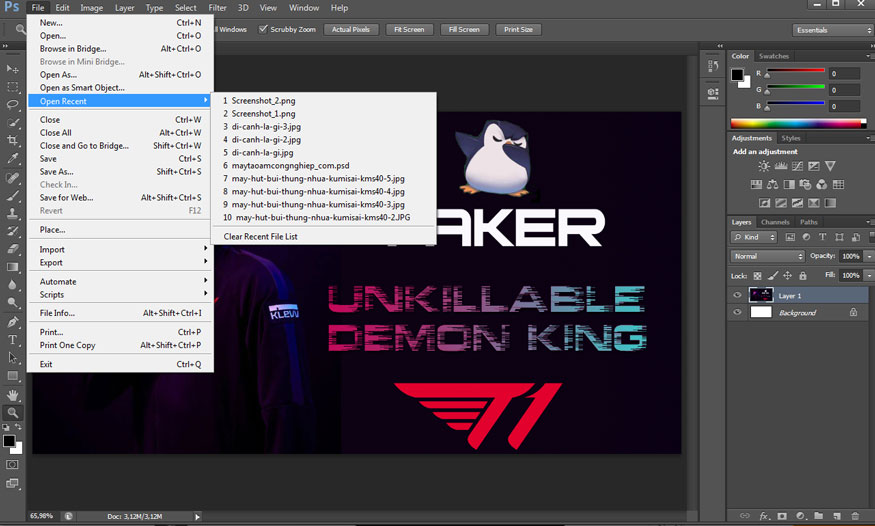Select the Crop tool

click(12, 141)
